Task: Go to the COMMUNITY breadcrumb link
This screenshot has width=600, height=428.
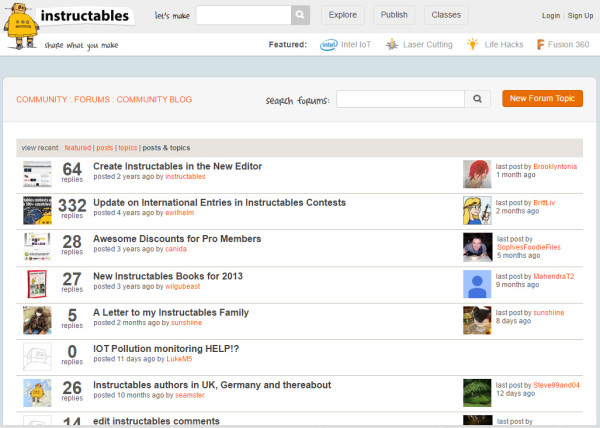Action: 42,99
